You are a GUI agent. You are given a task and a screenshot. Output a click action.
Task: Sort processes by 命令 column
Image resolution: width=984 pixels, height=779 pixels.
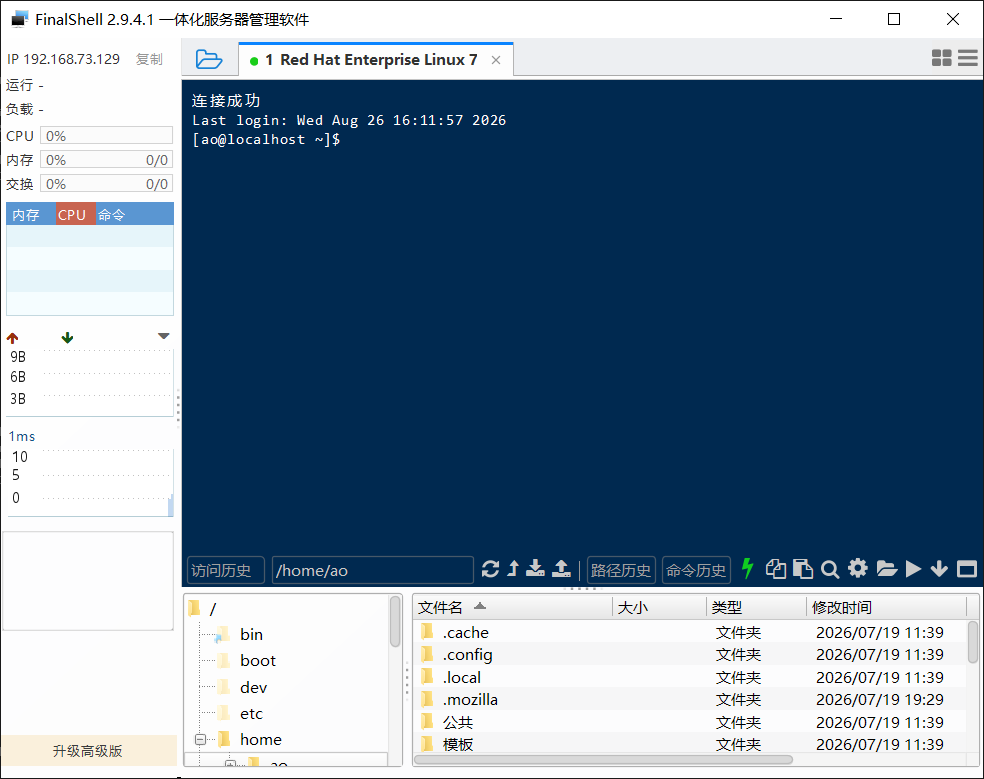134,214
